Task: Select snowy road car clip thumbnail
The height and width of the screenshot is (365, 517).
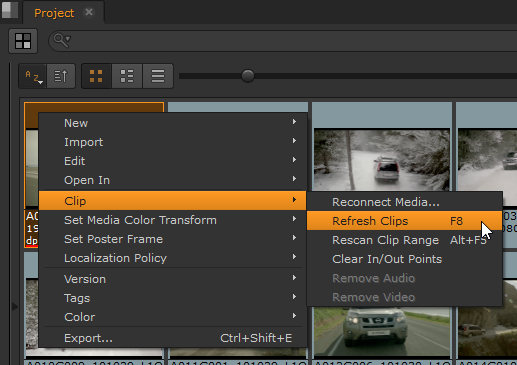Action: point(382,159)
